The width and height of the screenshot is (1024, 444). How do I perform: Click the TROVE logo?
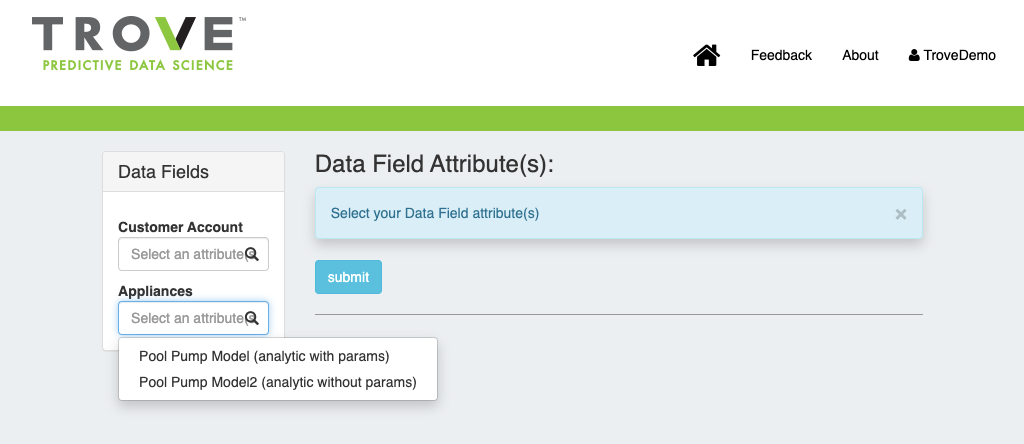133,35
